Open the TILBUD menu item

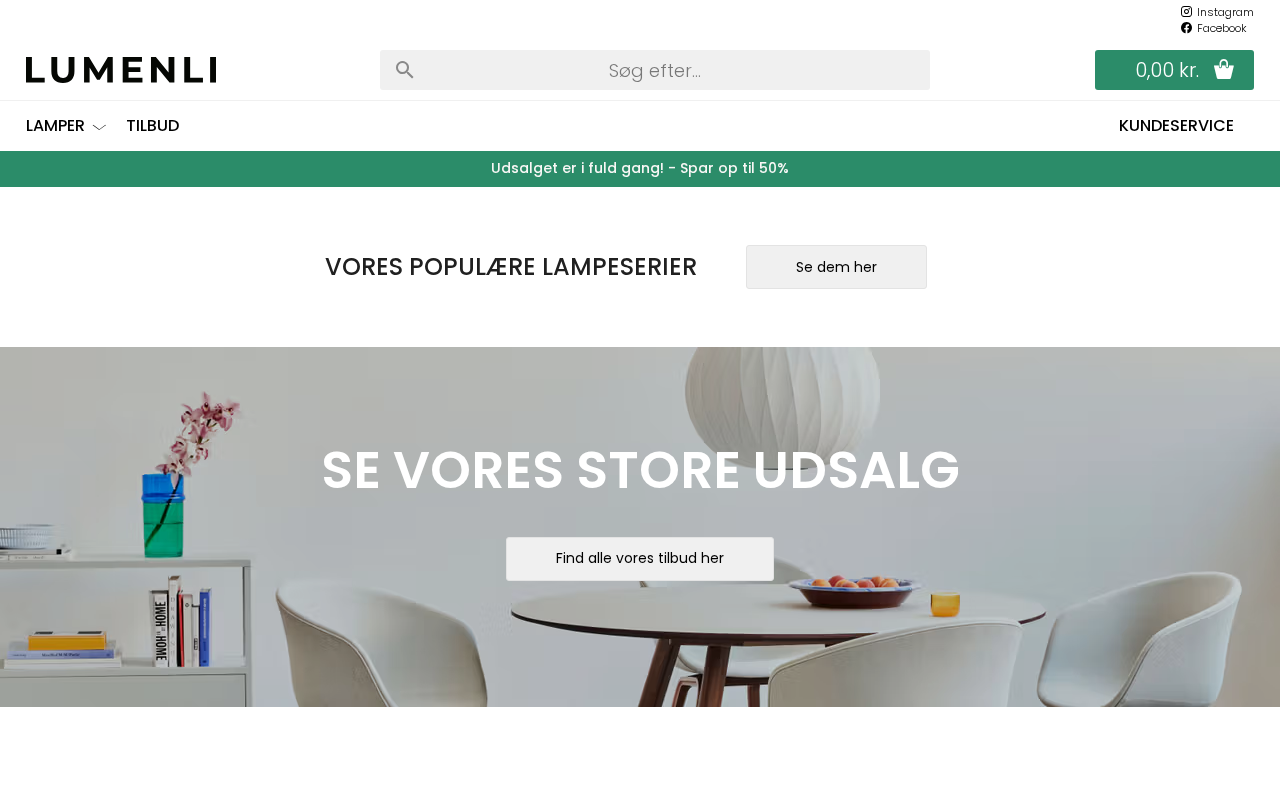click(153, 126)
